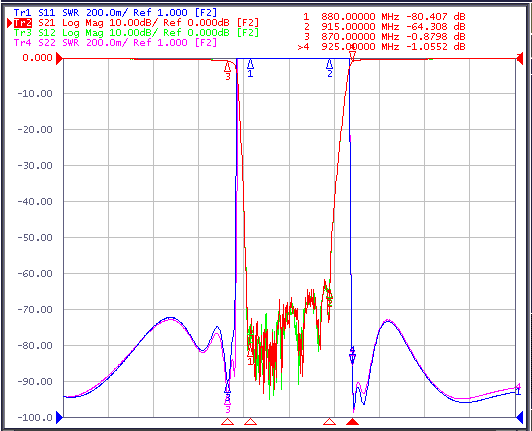532x431 pixels.
Task: Click the marker 3 readout at 870 MHz
Action: tap(384, 37)
